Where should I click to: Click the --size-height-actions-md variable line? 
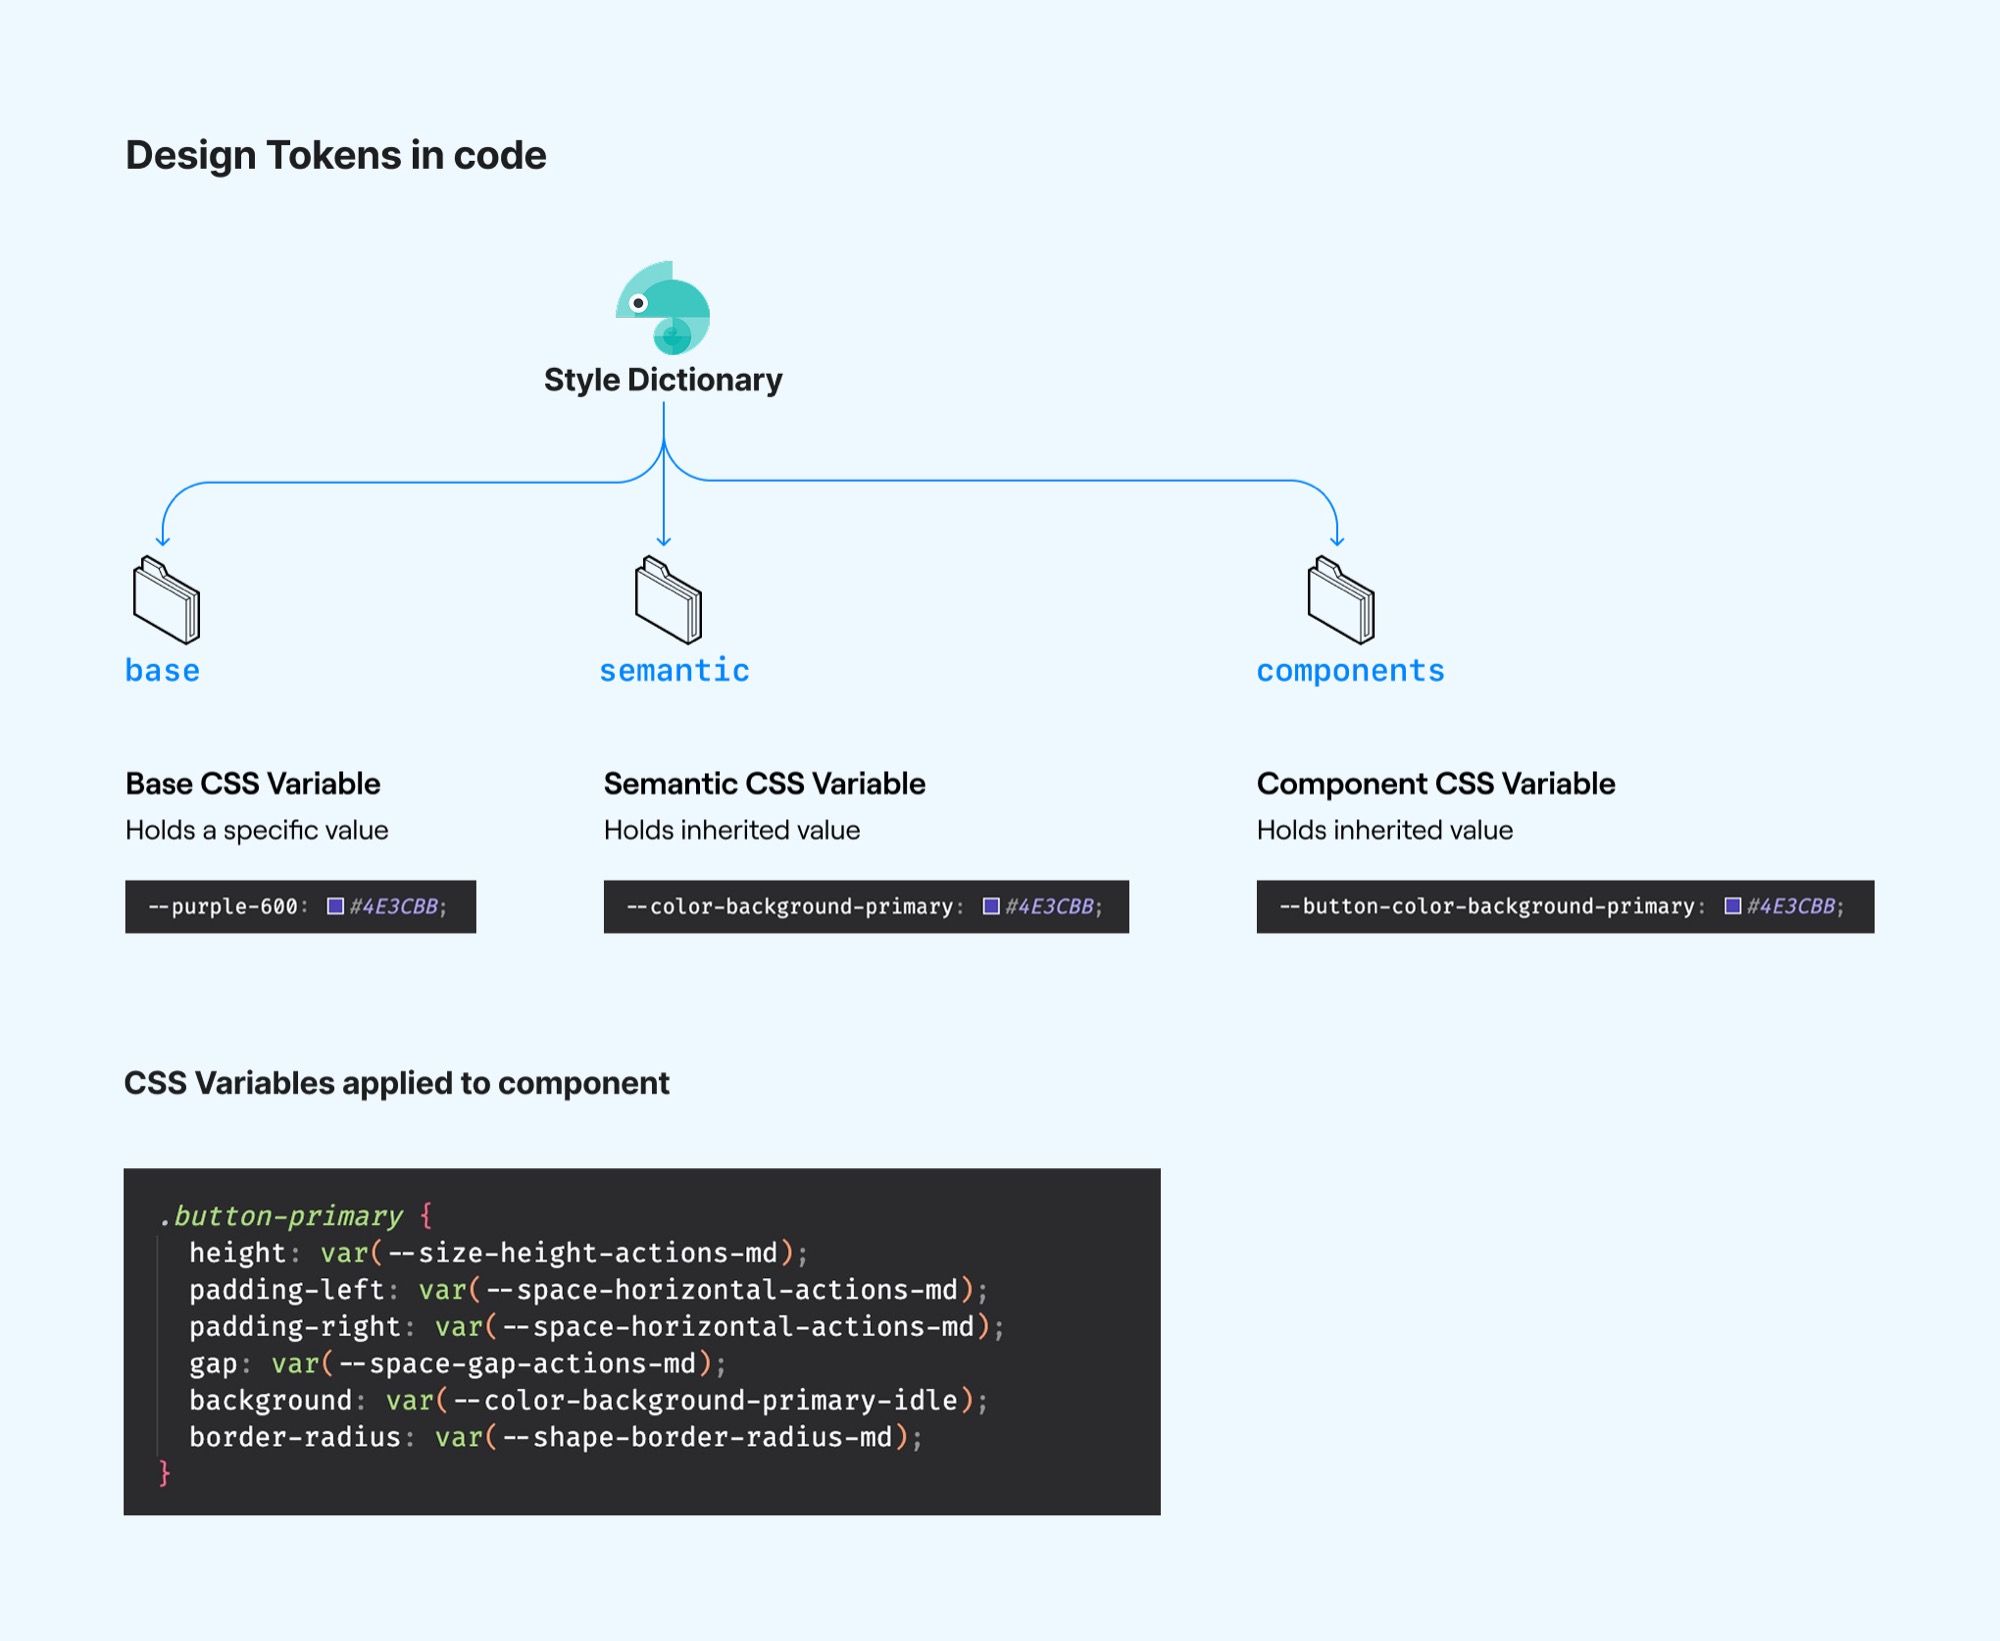pos(499,1253)
